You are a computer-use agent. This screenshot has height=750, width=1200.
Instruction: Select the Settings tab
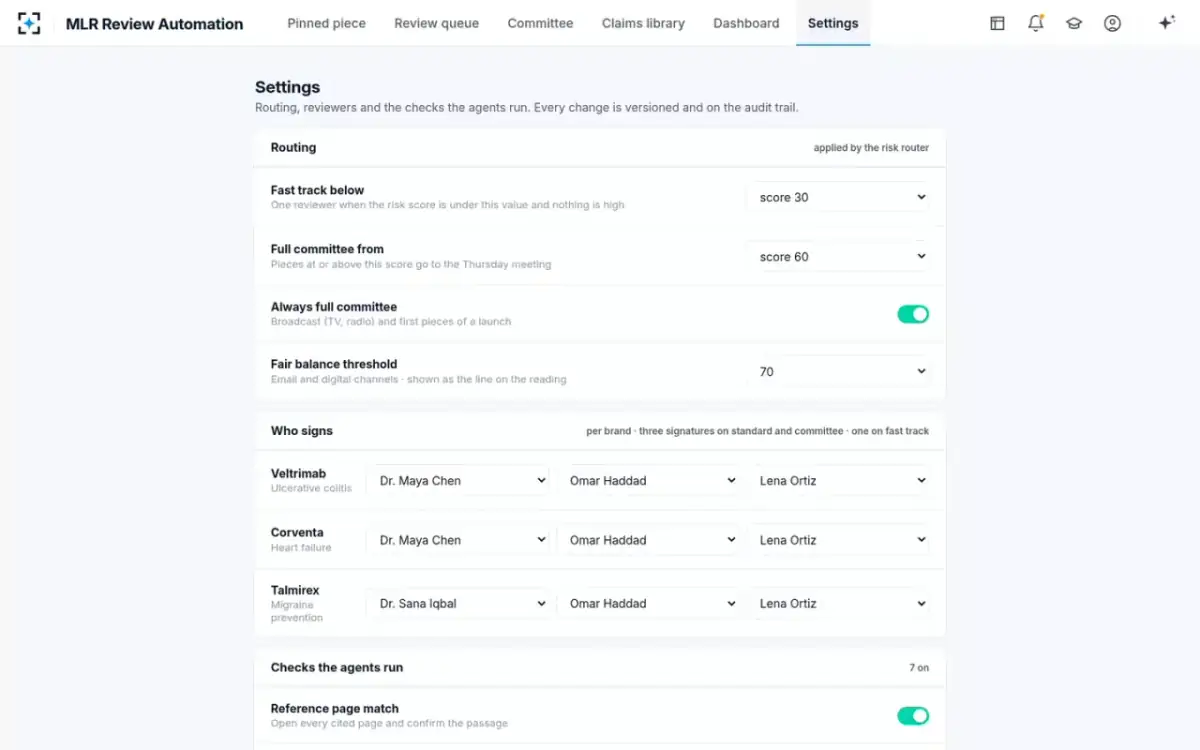click(833, 23)
